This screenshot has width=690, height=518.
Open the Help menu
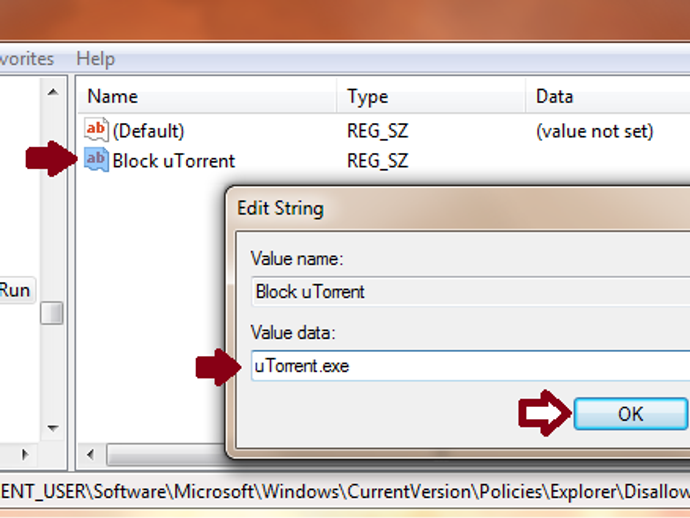tap(95, 59)
